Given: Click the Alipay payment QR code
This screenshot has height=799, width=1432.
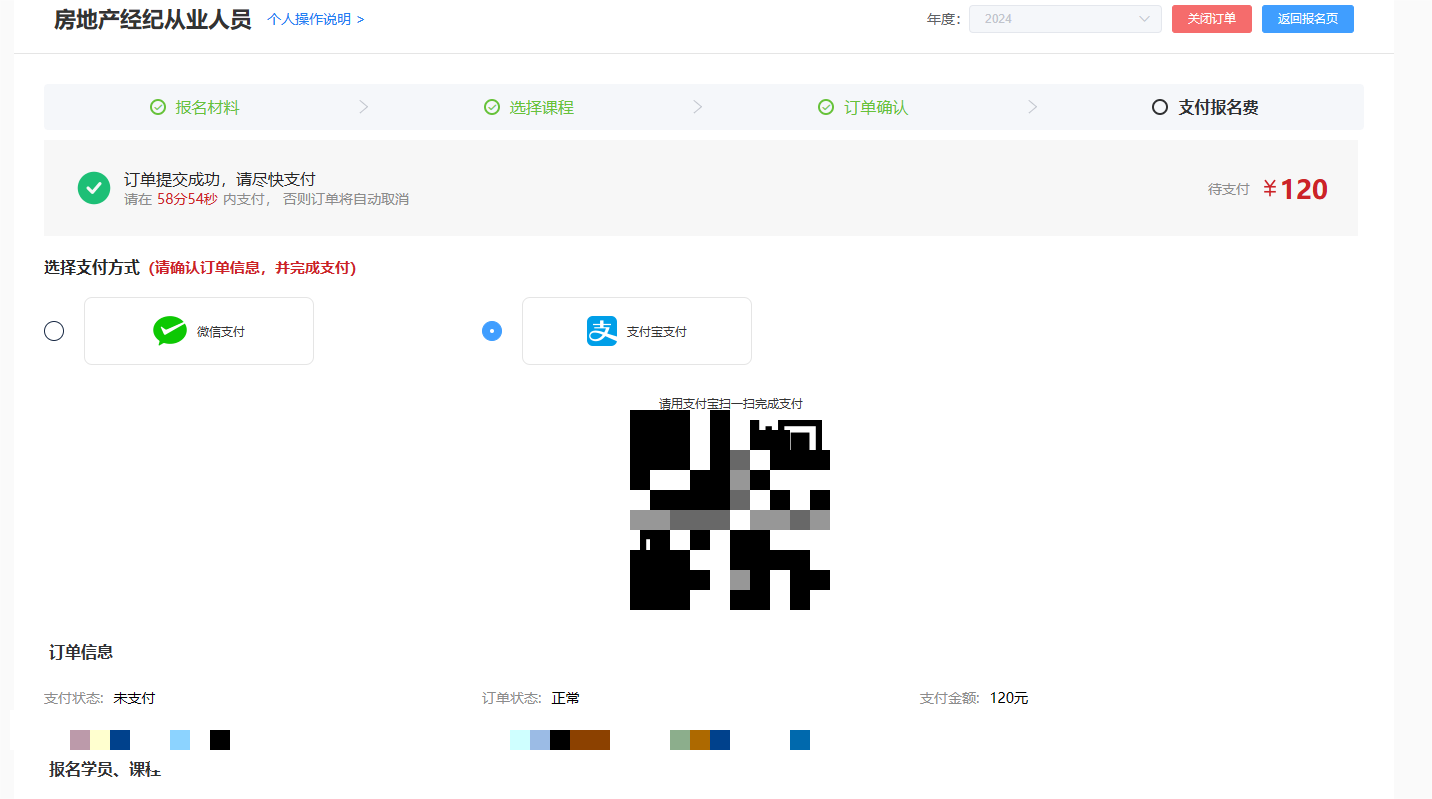Looking at the screenshot, I should coord(730,510).
